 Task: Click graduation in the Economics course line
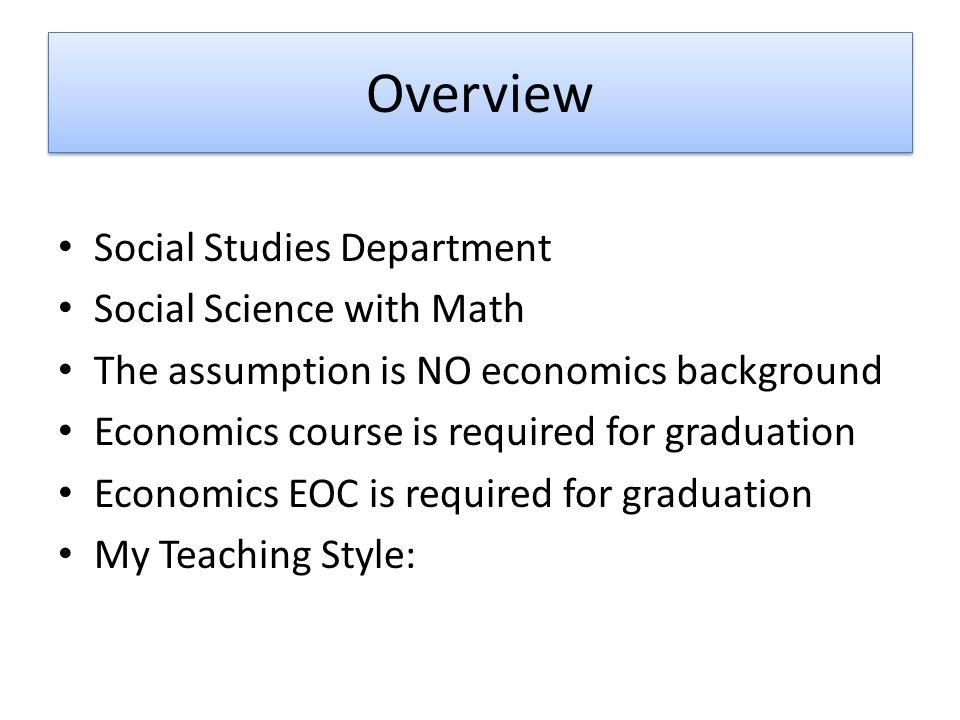click(x=760, y=434)
